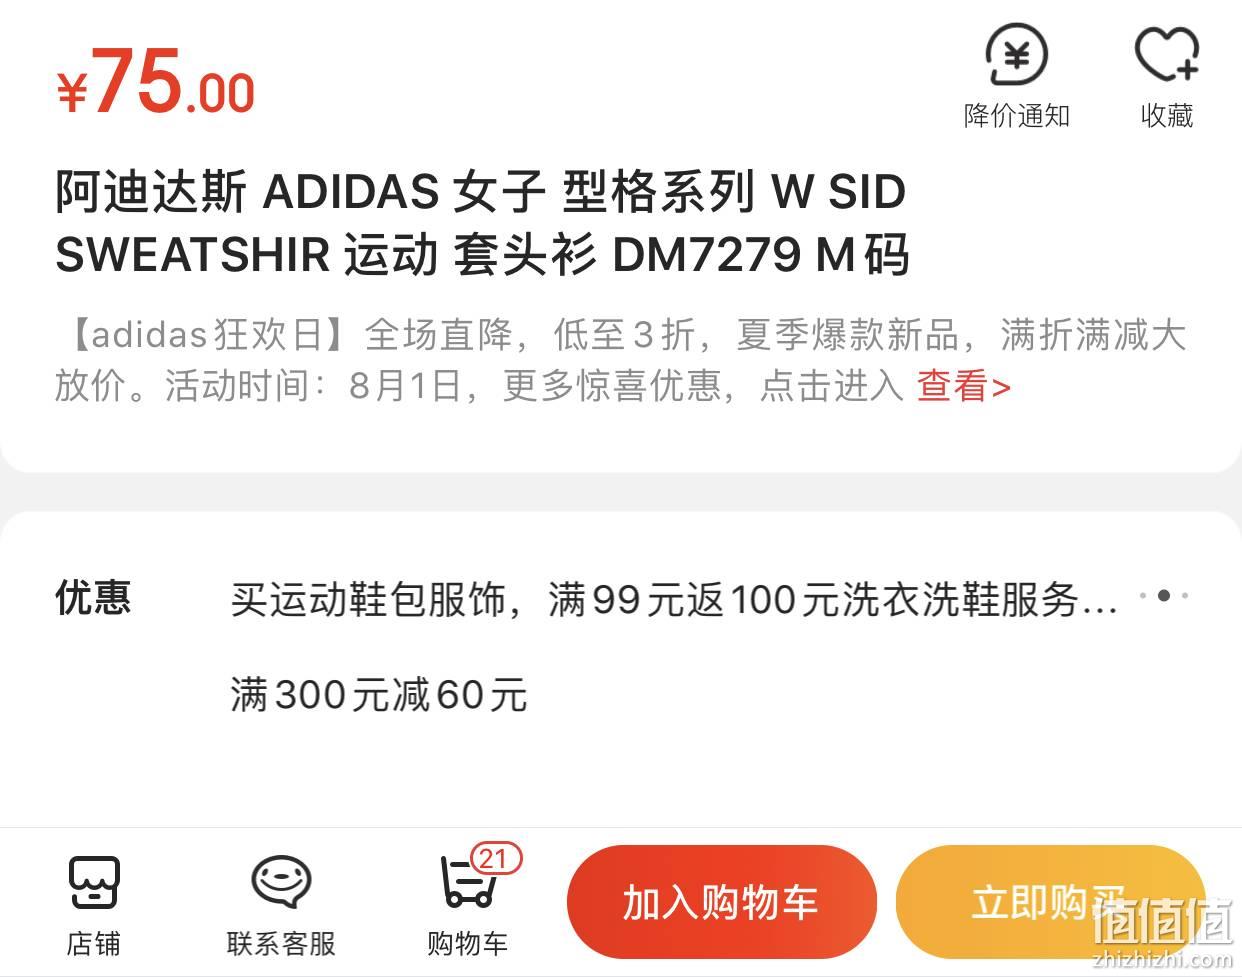
Task: Tap the customer service chat face icon
Action: 280,881
